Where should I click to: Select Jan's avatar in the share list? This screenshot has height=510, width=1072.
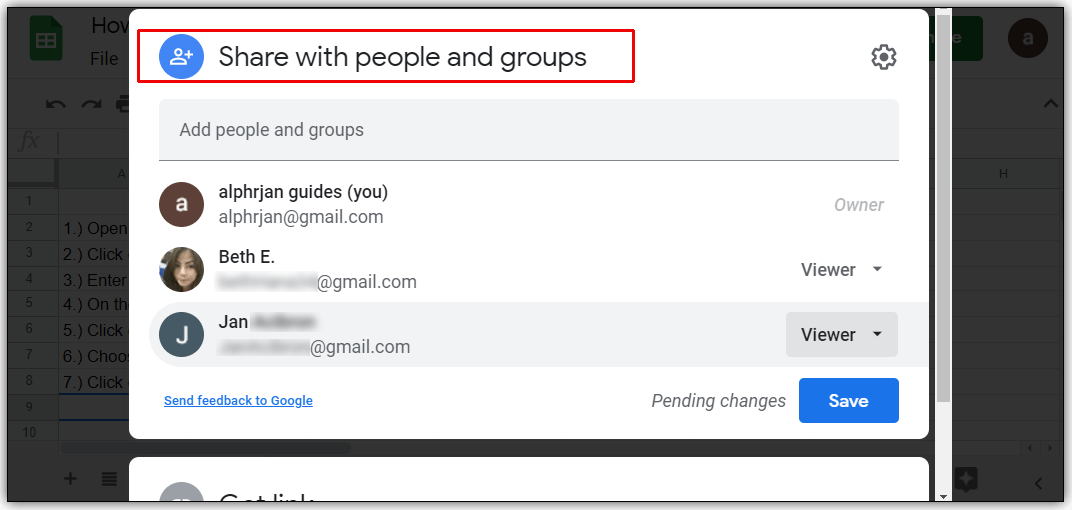[181, 334]
